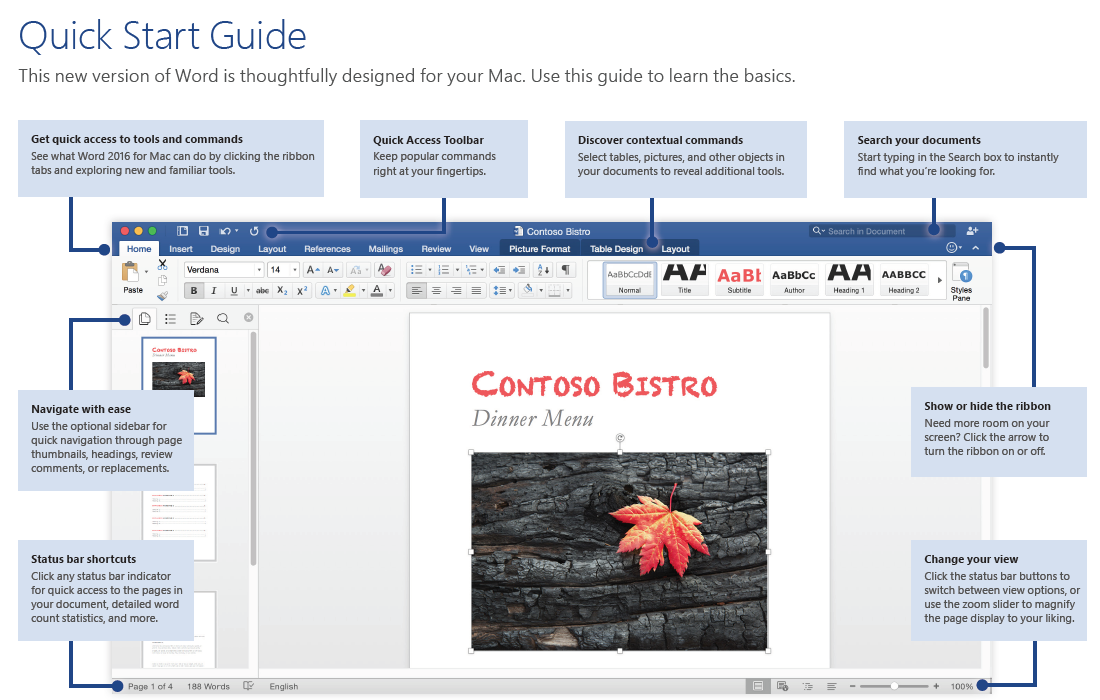The image size is (1100, 700).
Task: Click the Format Painter brush icon
Action: 162,296
